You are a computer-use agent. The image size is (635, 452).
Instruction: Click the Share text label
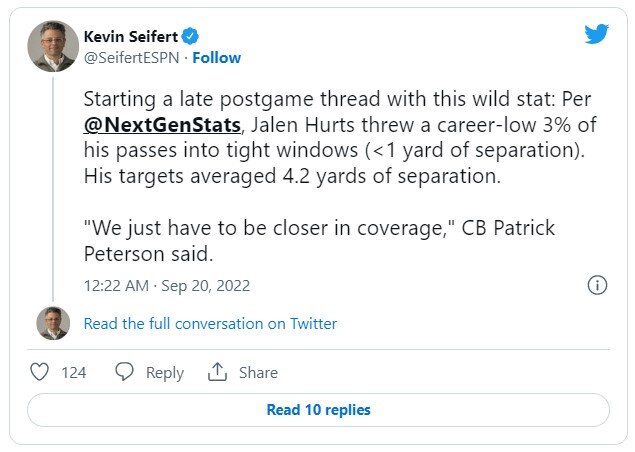tap(258, 372)
